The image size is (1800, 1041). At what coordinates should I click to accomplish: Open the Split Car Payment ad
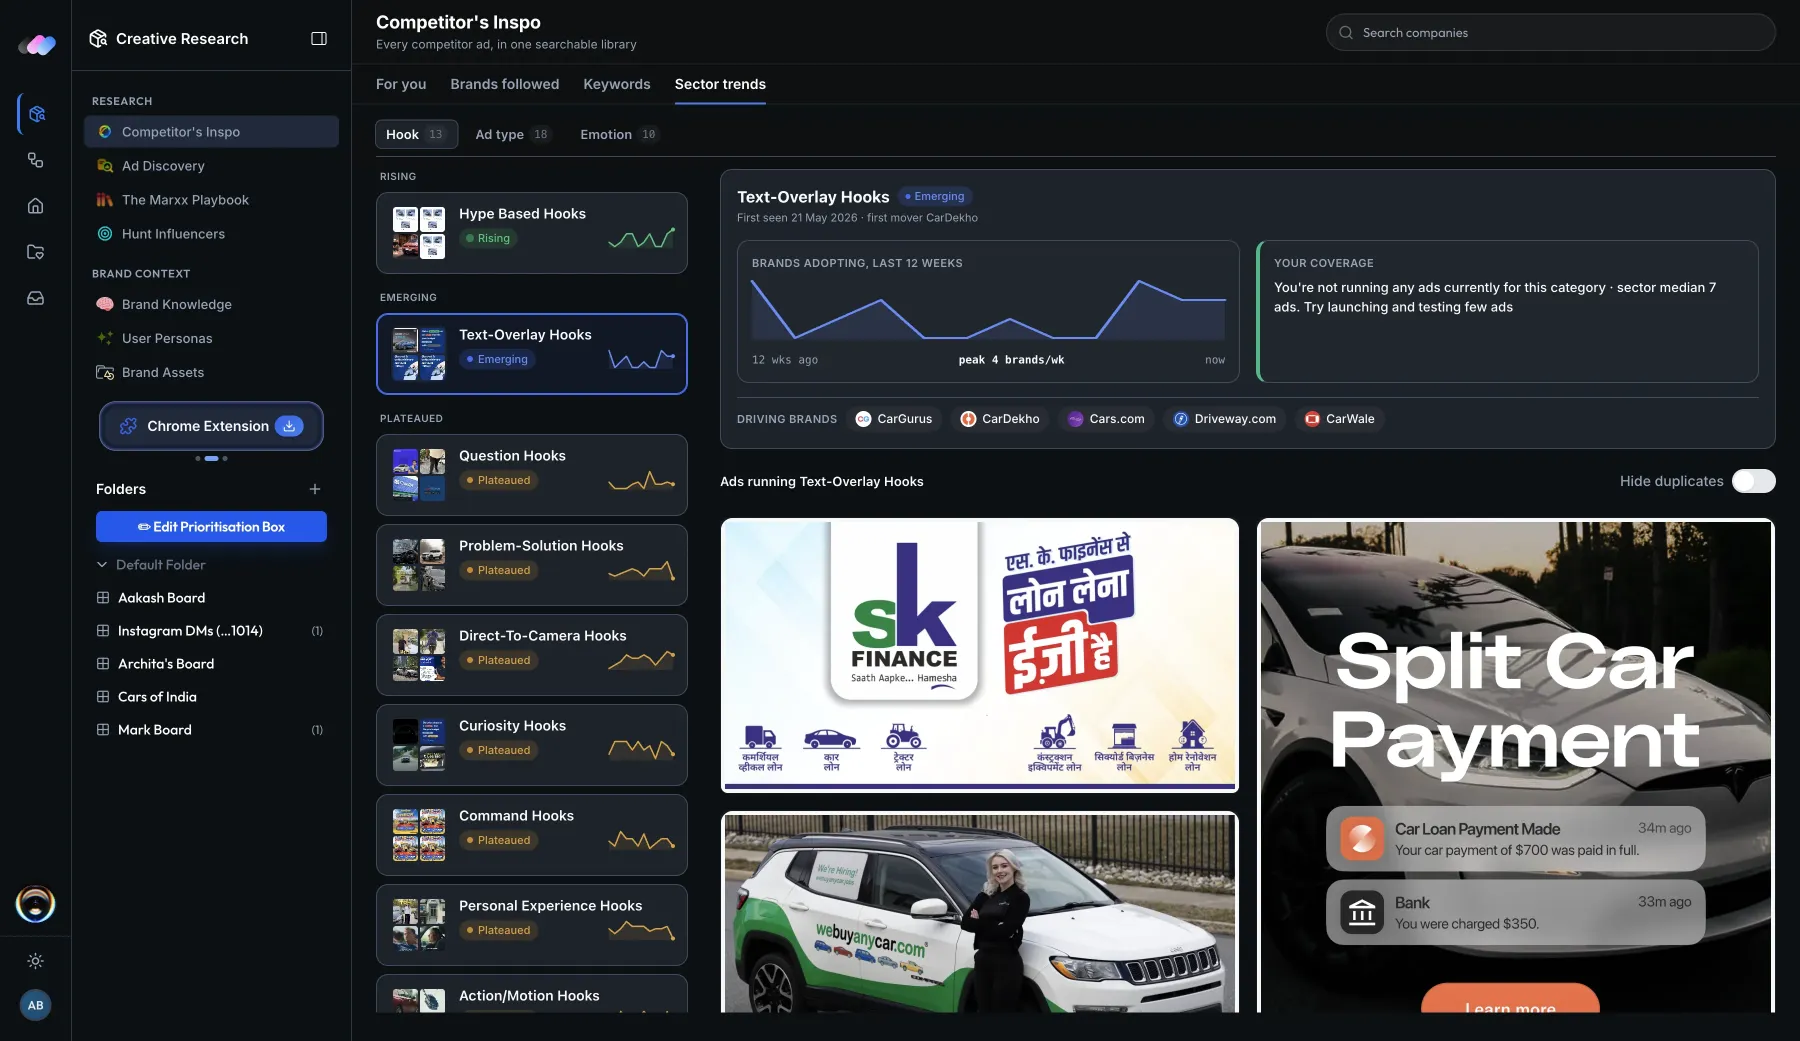tap(1516, 765)
